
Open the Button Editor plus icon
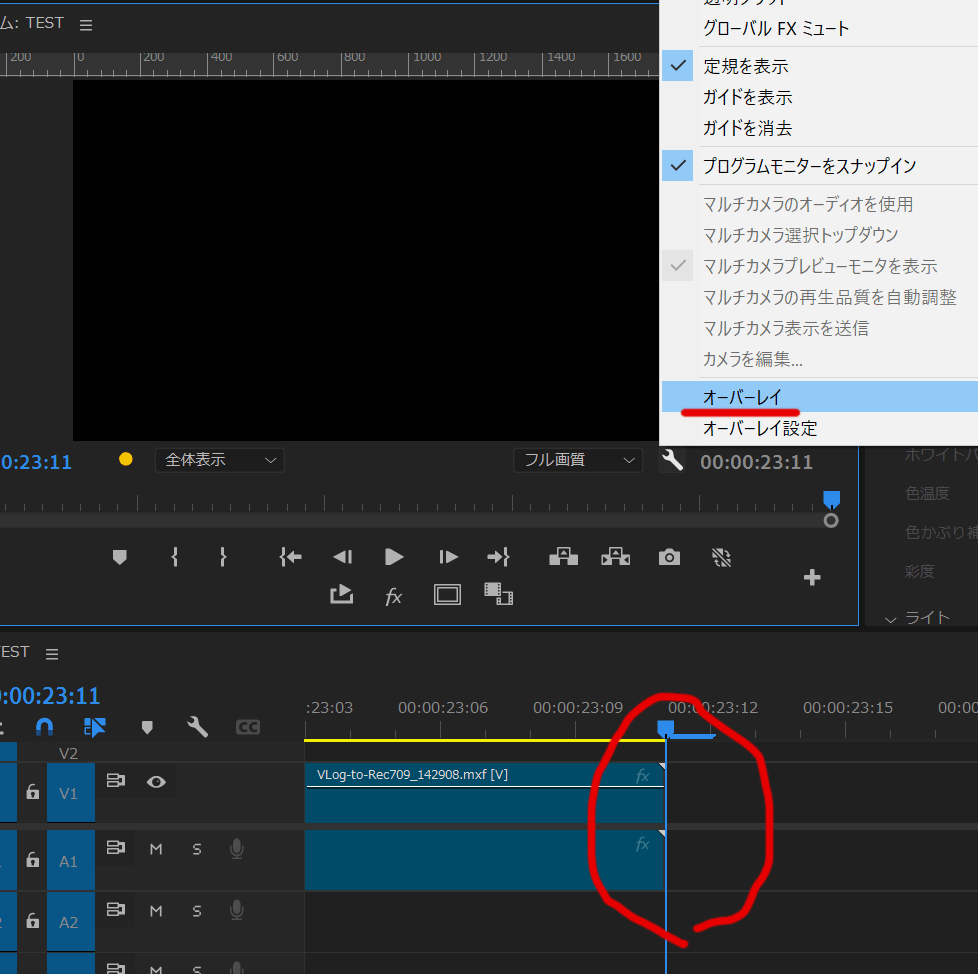tap(812, 577)
